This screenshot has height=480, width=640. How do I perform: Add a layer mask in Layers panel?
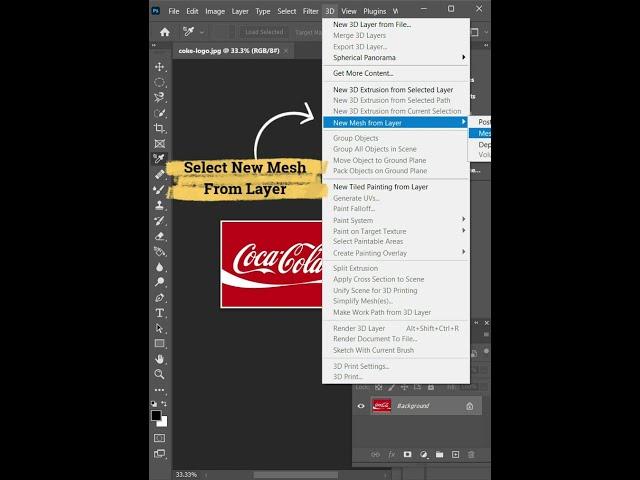point(407,454)
